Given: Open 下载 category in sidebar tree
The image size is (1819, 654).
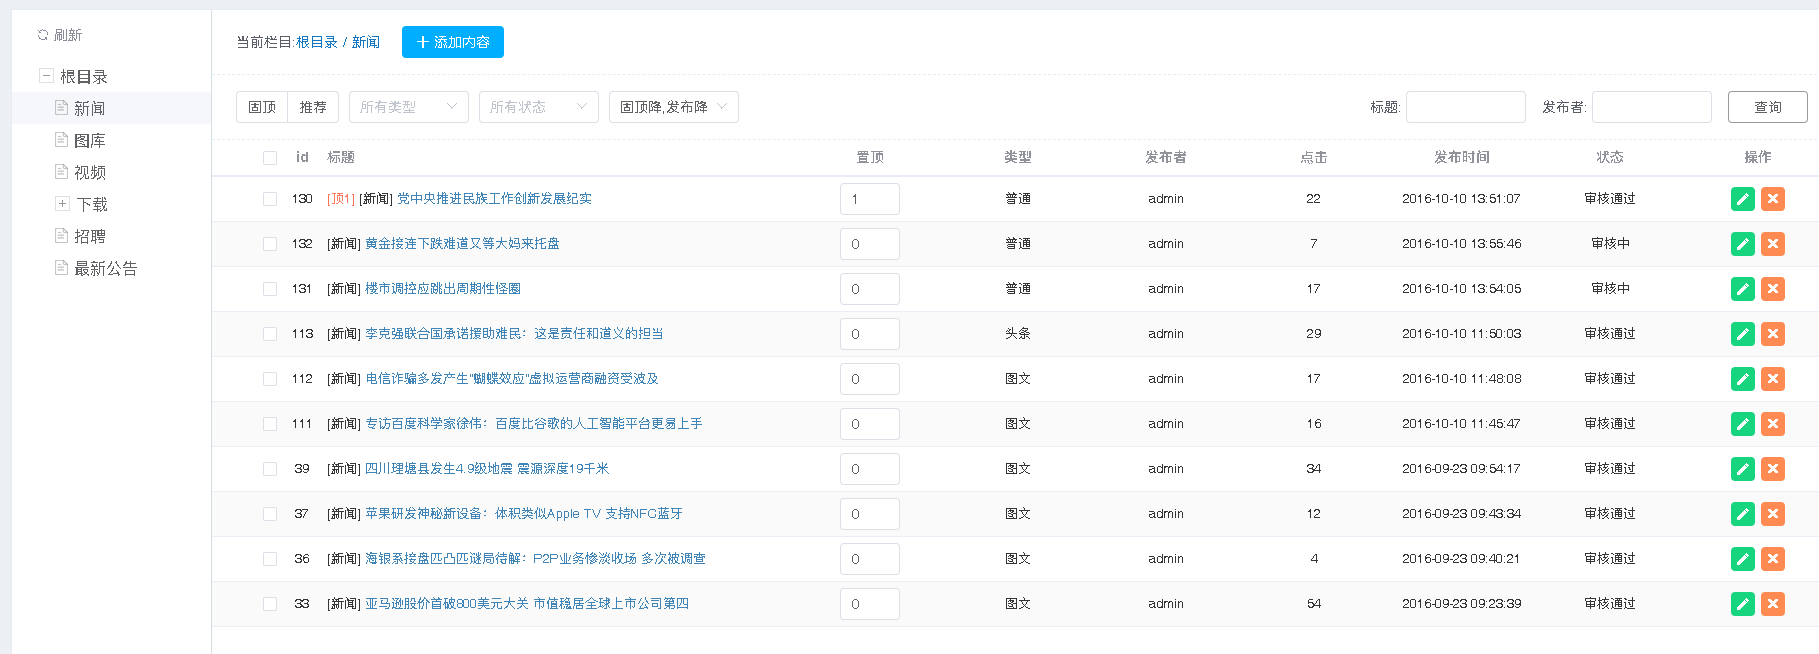Looking at the screenshot, I should tap(92, 205).
